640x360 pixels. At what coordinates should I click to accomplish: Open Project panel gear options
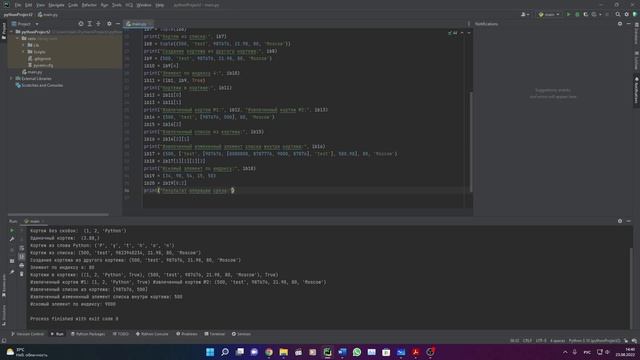pyautogui.click(x=109, y=24)
